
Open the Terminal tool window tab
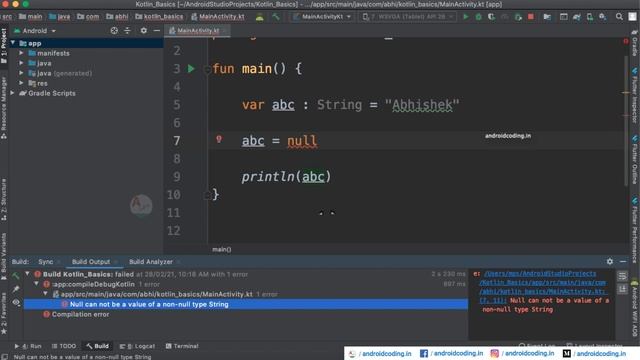[x=182, y=346]
